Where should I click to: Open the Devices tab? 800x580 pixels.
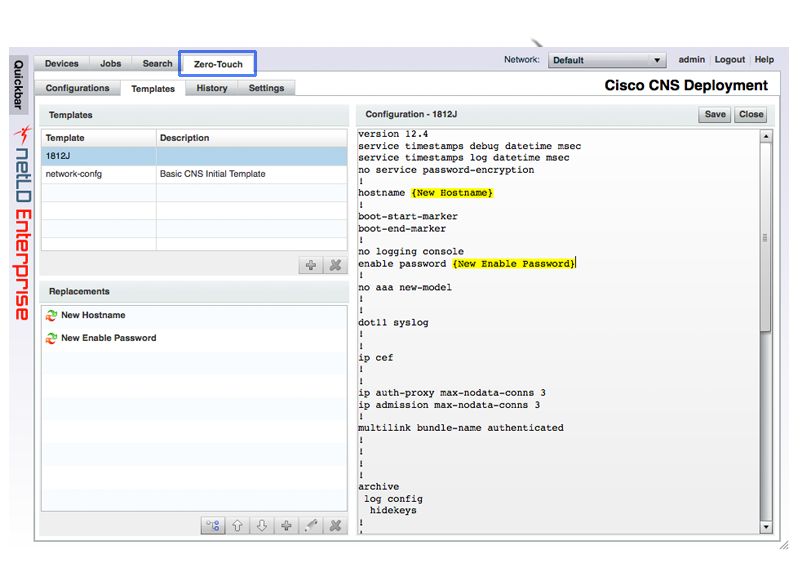click(62, 63)
